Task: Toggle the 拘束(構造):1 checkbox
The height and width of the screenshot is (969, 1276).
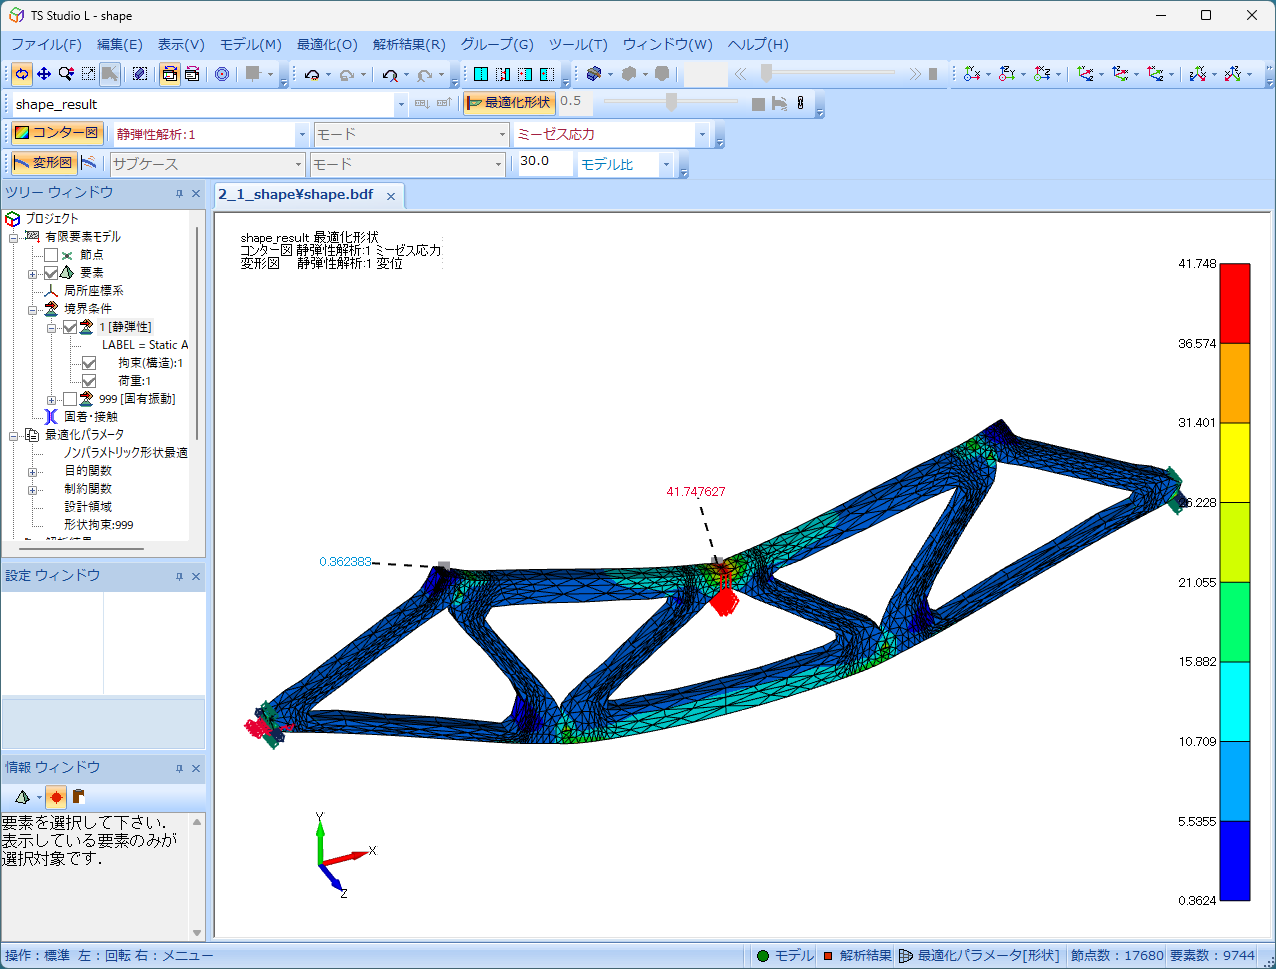Action: click(x=89, y=363)
